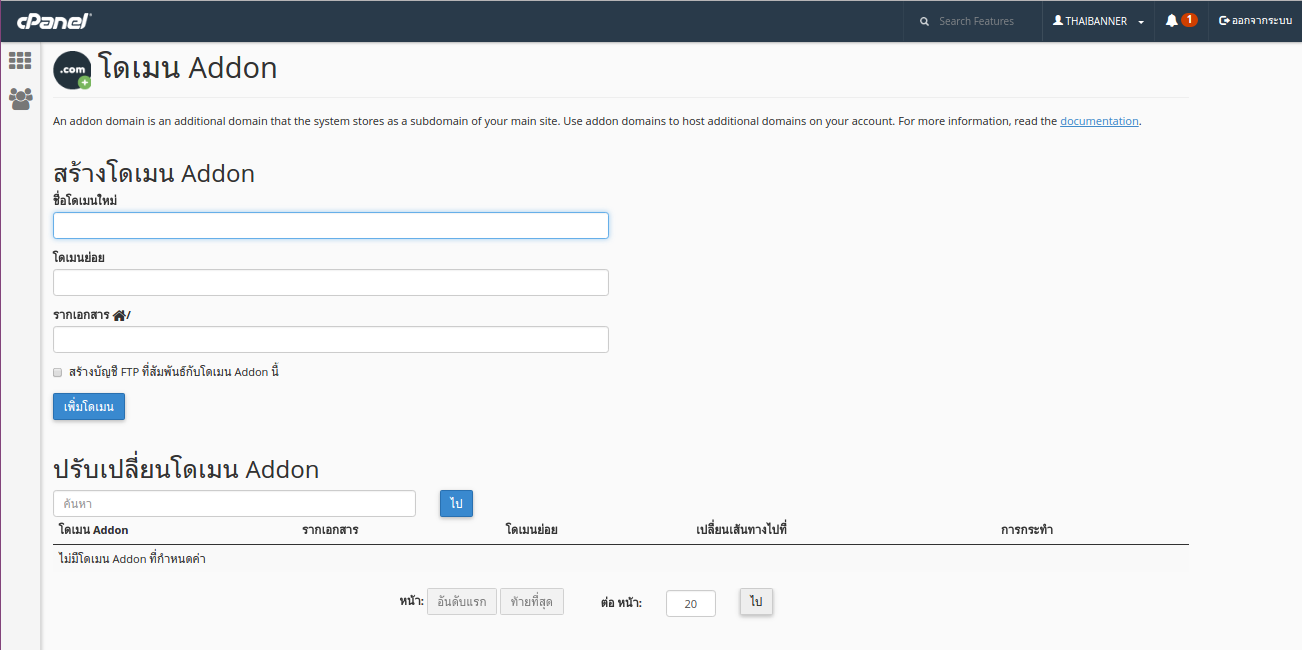Screen dimensions: 1302x650
Task: Click the search magnifier icon
Action: (924, 21)
